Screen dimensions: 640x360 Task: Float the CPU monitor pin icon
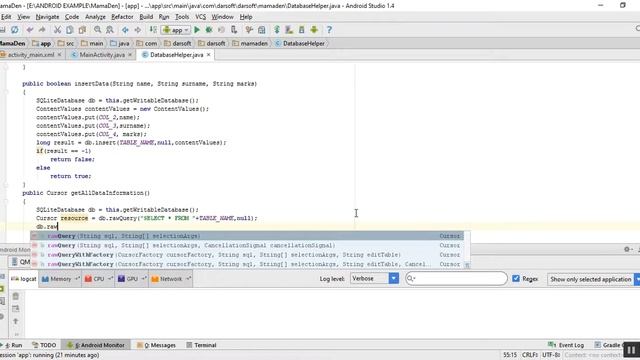coord(110,279)
